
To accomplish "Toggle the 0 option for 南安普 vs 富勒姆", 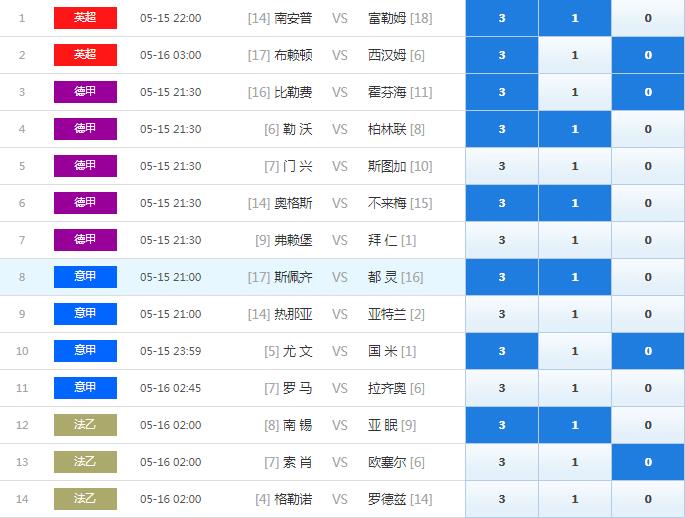I will tap(647, 18).
